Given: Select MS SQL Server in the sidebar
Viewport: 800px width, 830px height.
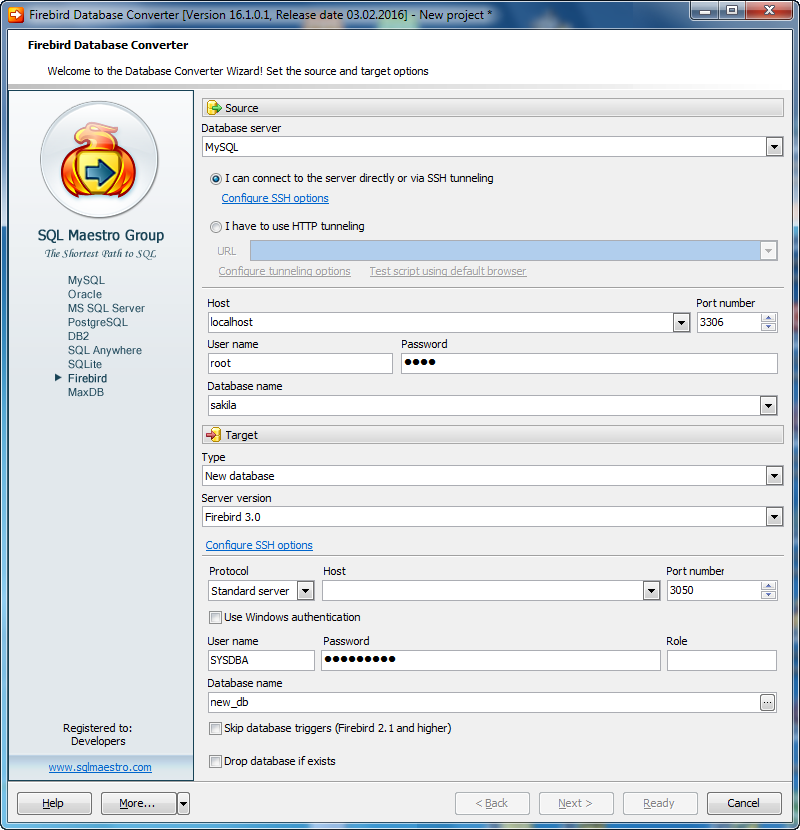Looking at the screenshot, I should [x=106, y=308].
